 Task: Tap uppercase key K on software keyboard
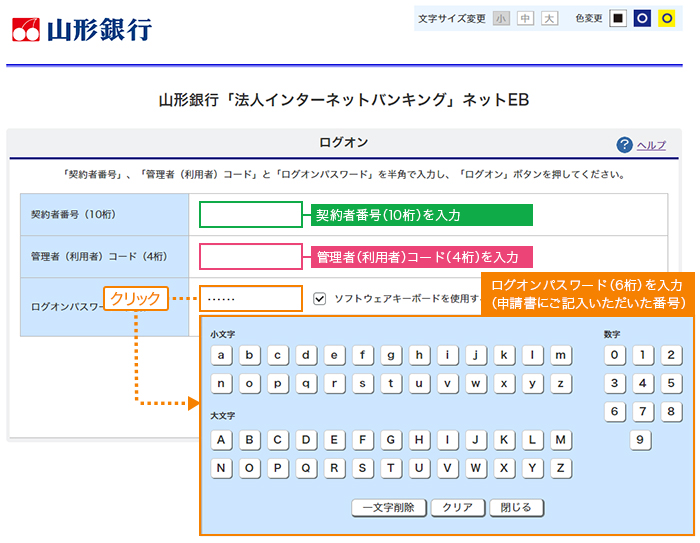coord(504,440)
